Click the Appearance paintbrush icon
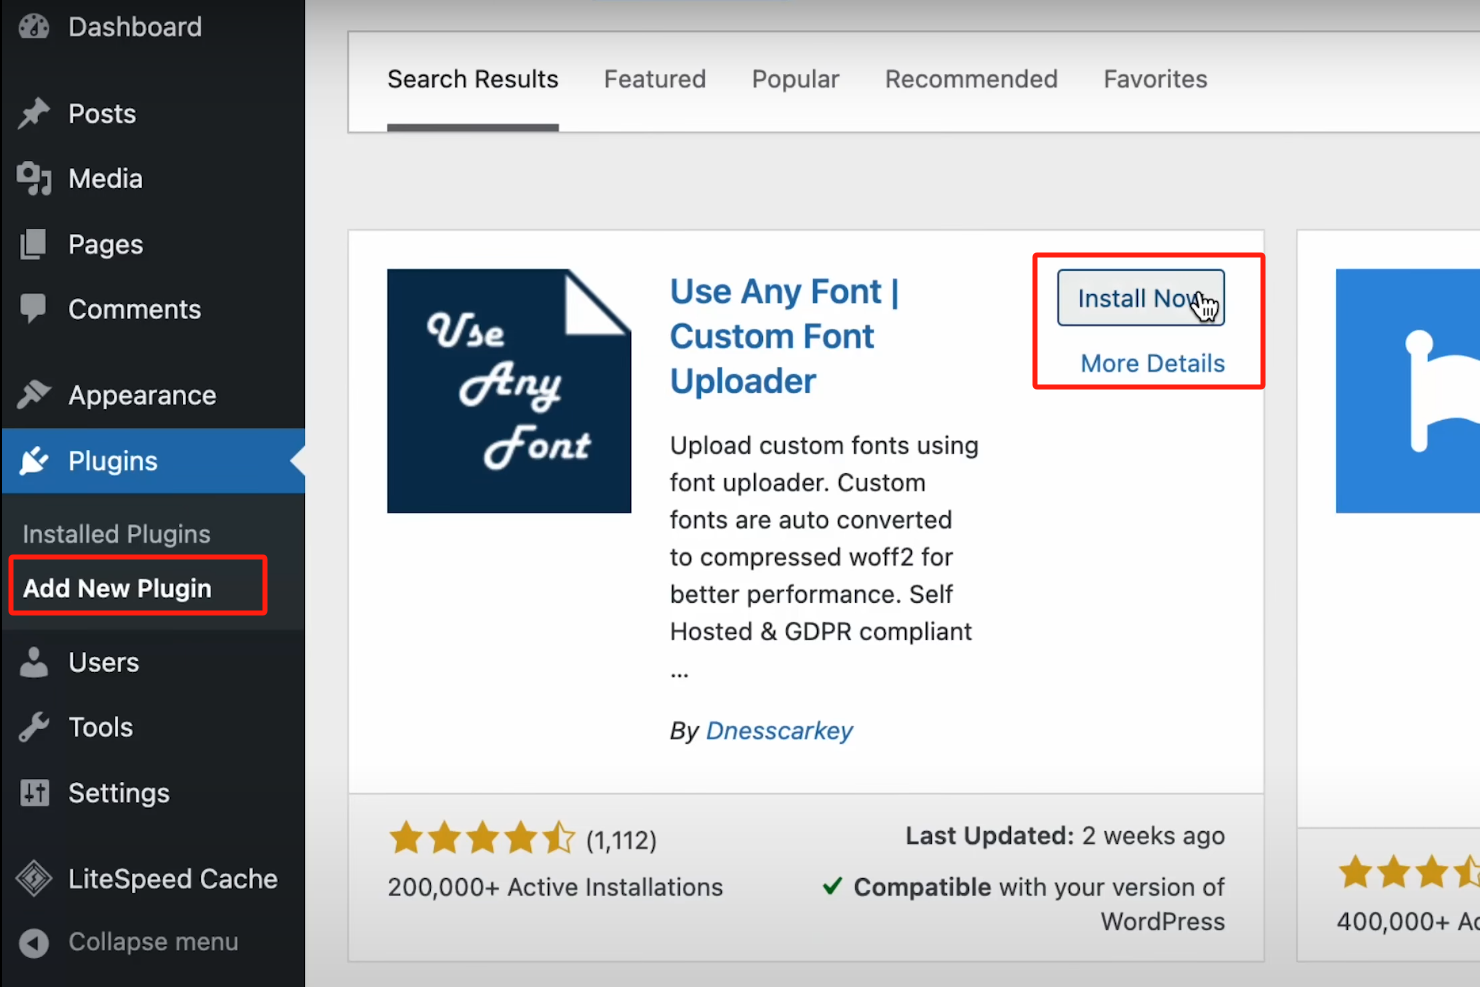 click(x=34, y=395)
